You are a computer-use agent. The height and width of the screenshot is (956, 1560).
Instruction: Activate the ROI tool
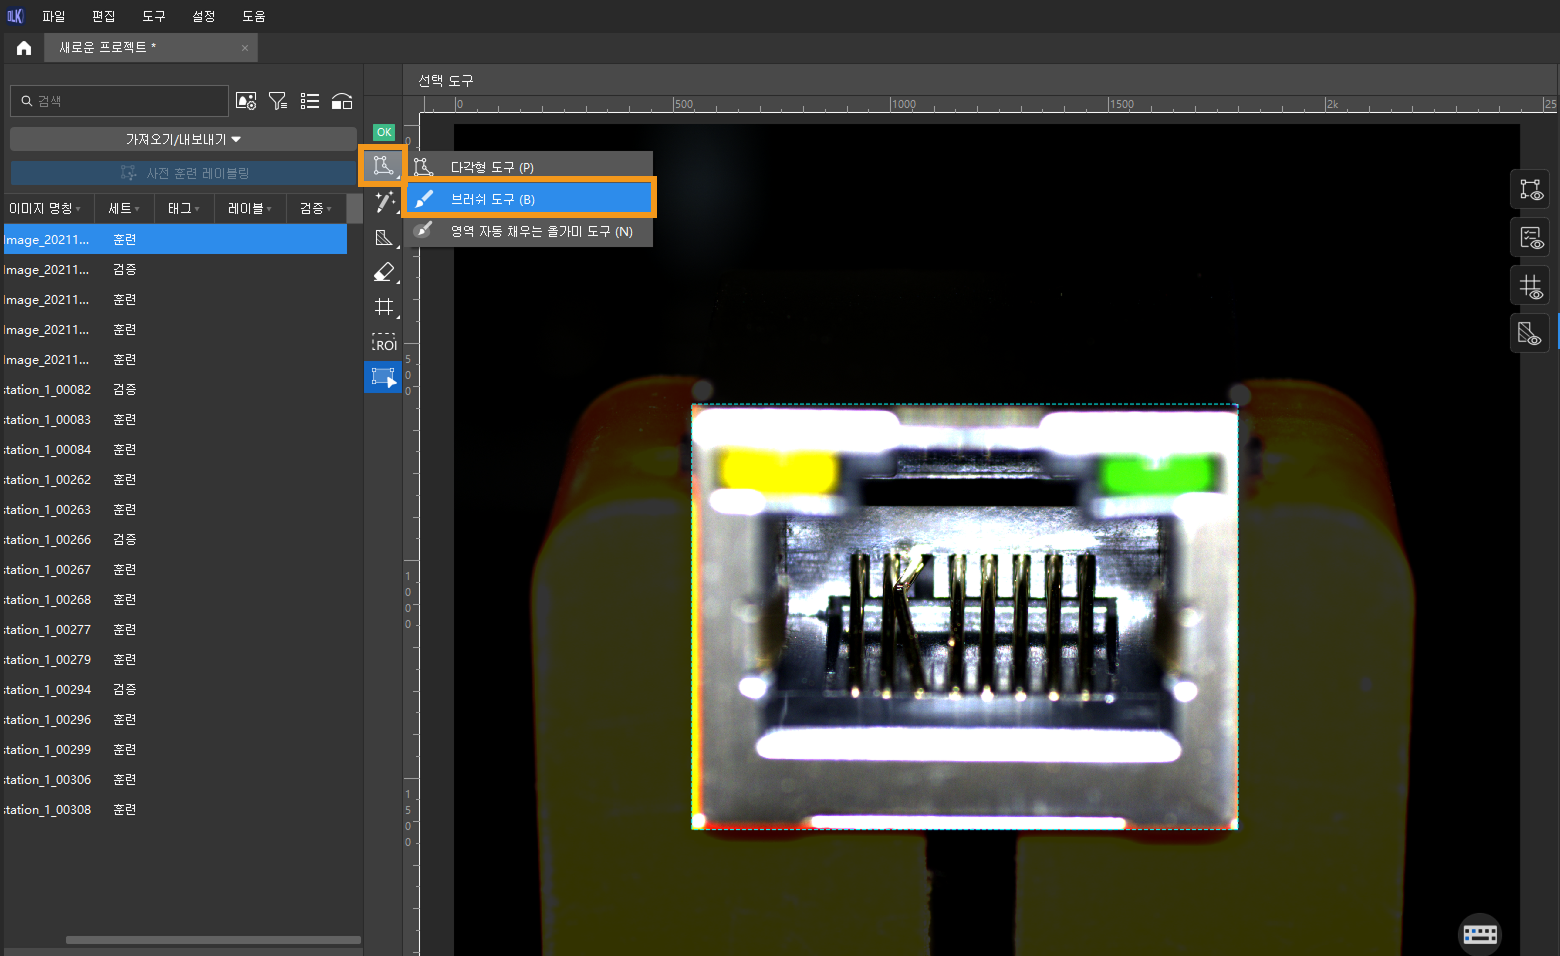pyautogui.click(x=384, y=343)
